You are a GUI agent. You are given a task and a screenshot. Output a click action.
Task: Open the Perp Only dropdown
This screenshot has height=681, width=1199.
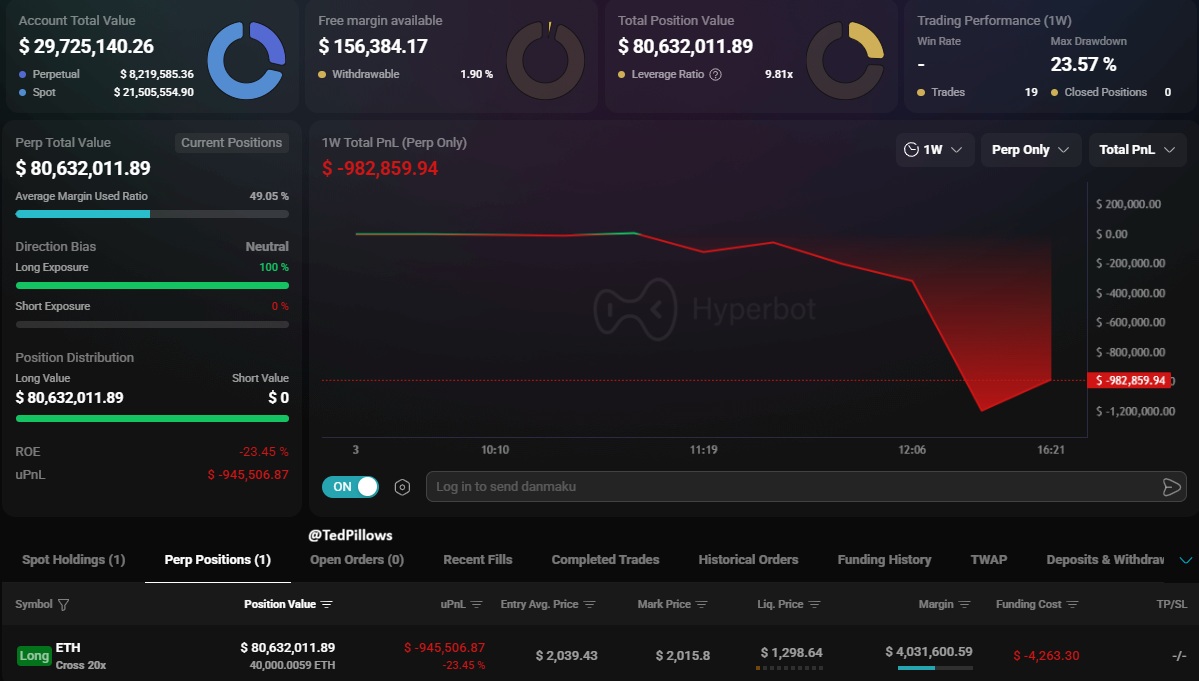coord(1031,150)
